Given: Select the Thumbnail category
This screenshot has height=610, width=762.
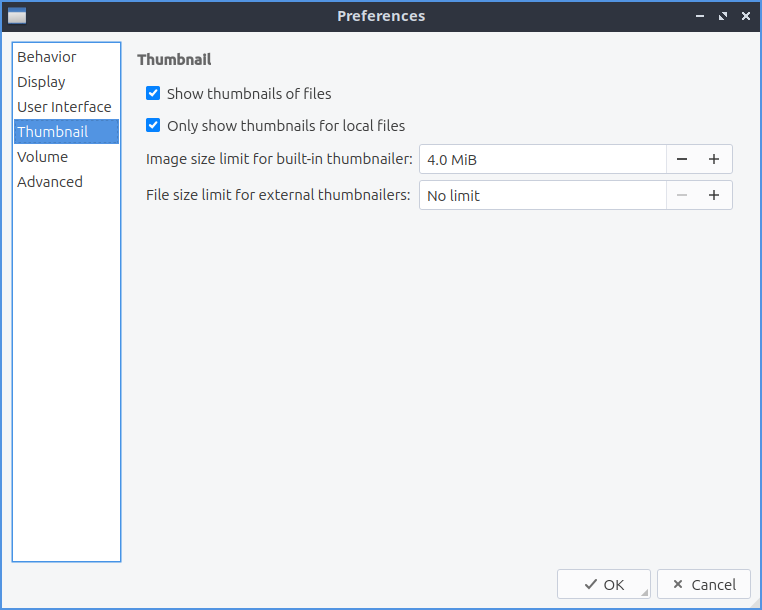Looking at the screenshot, I should (x=52, y=132).
